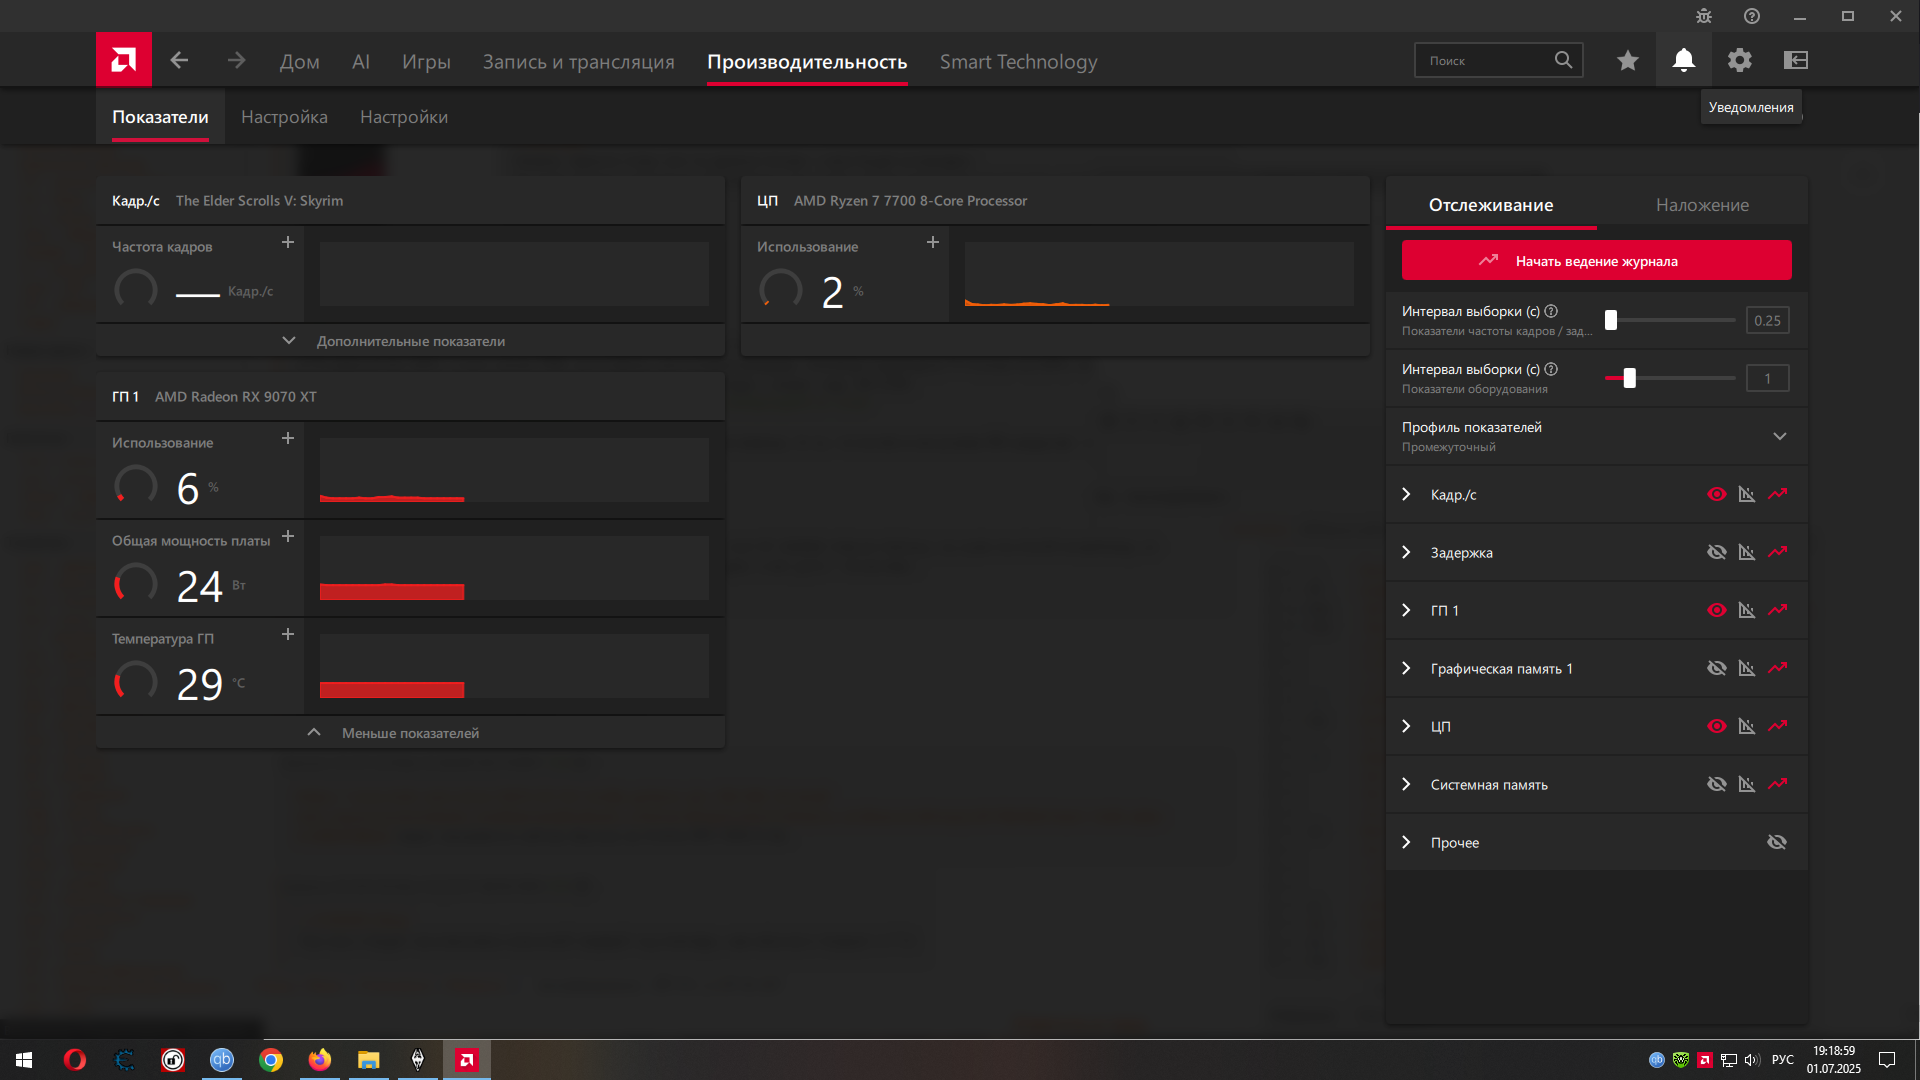
Task: Toggle graph icon for ЦП row
Action: point(1747,726)
